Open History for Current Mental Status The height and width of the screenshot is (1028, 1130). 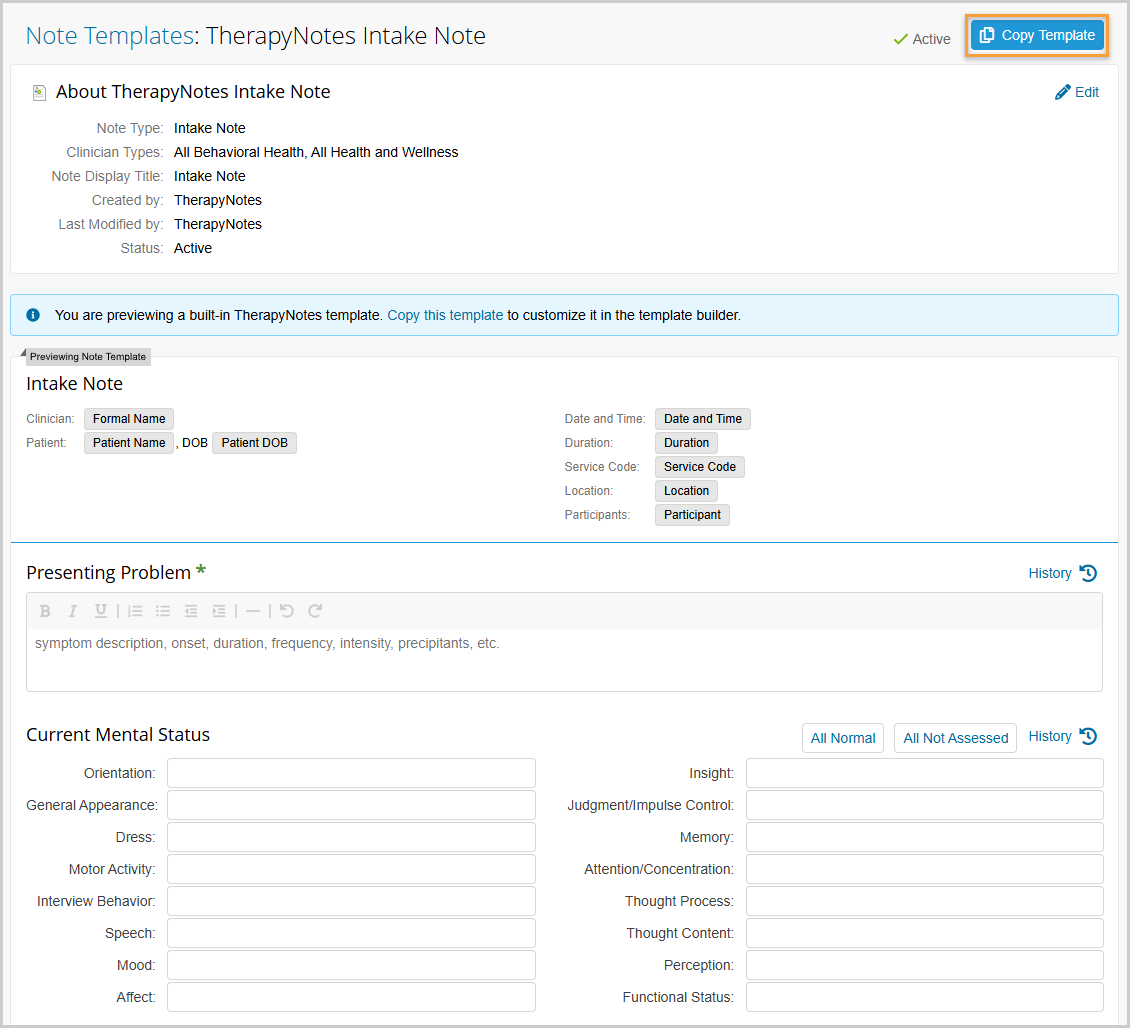1062,736
